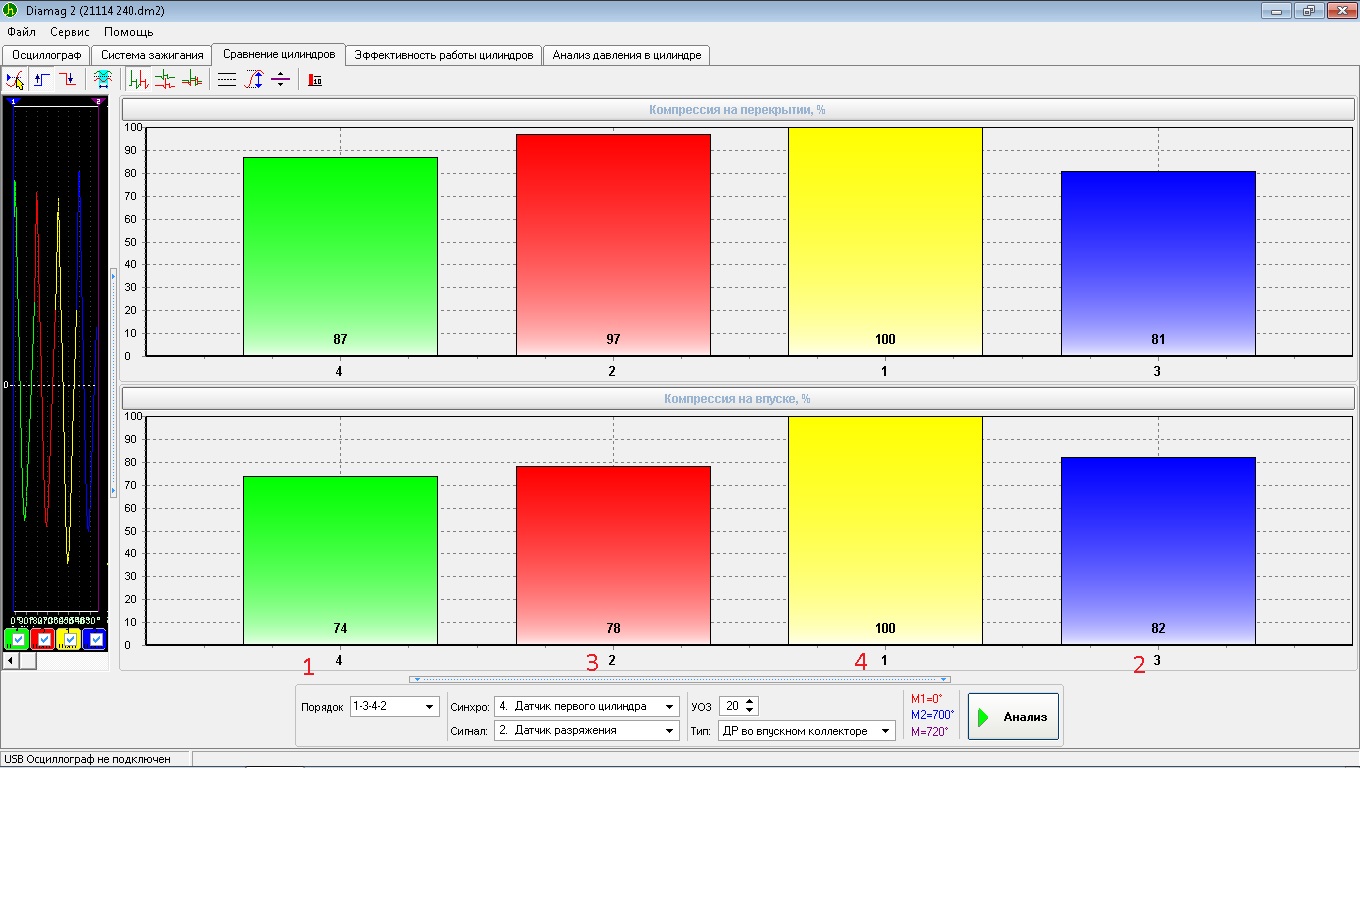Viewport: 1360px width, 900px height.
Task: Open the Помощь menu
Action: click(129, 32)
